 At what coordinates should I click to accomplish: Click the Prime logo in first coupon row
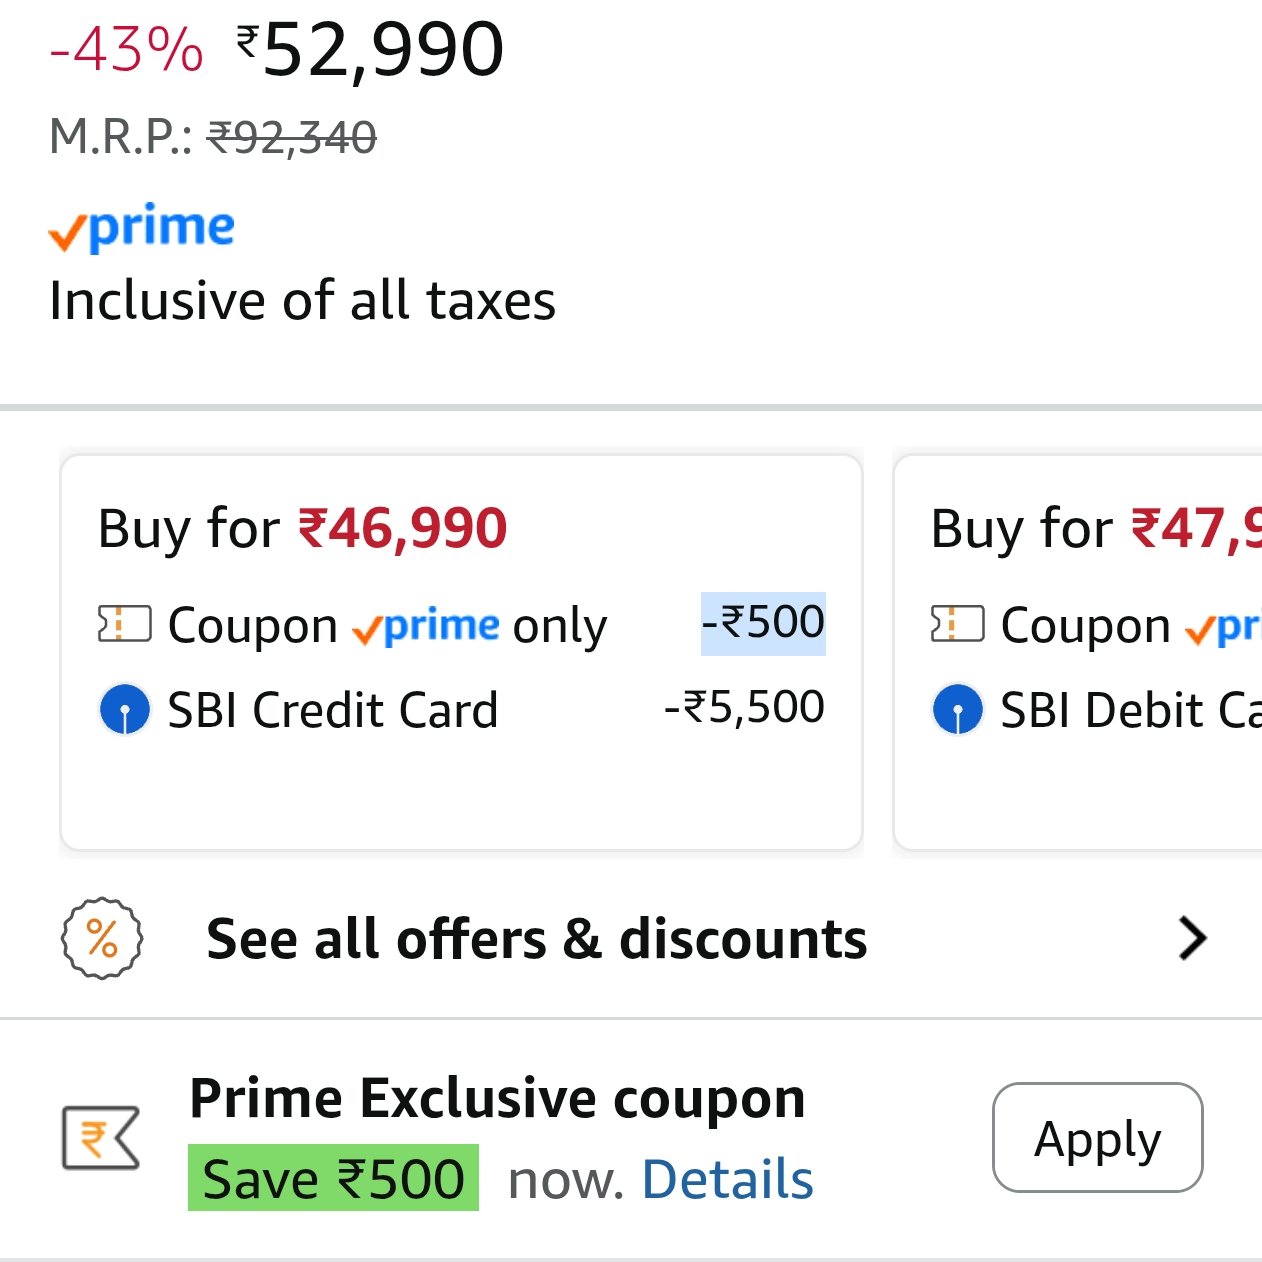426,626
